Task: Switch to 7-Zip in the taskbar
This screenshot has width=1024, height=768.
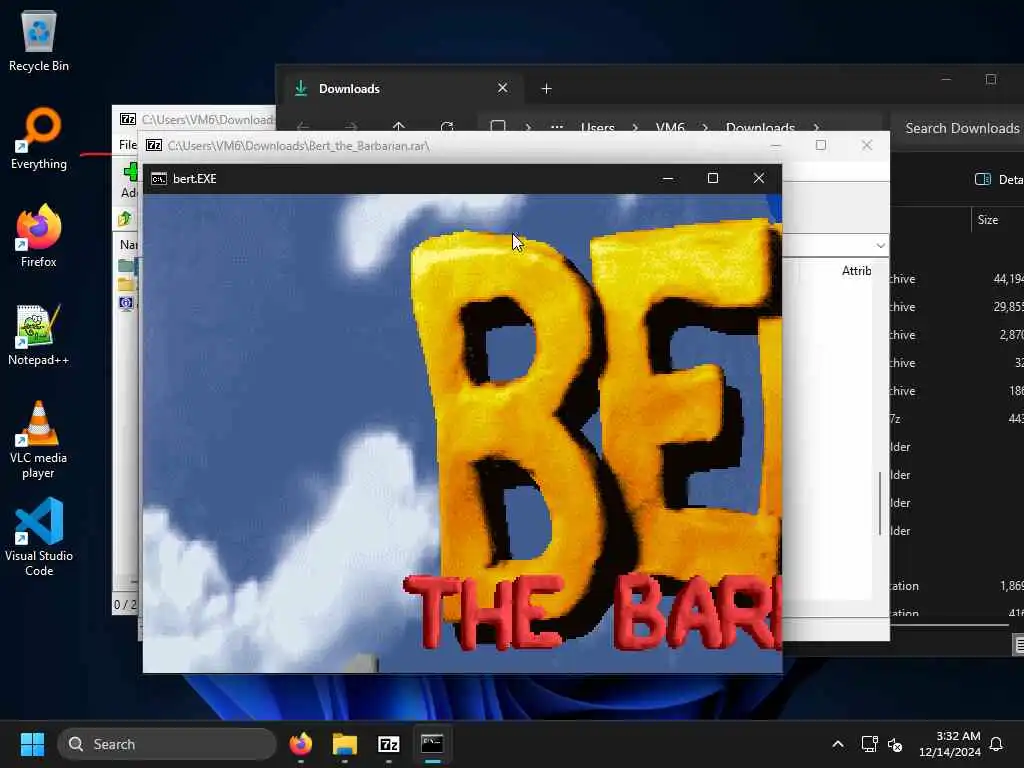Action: [x=389, y=744]
